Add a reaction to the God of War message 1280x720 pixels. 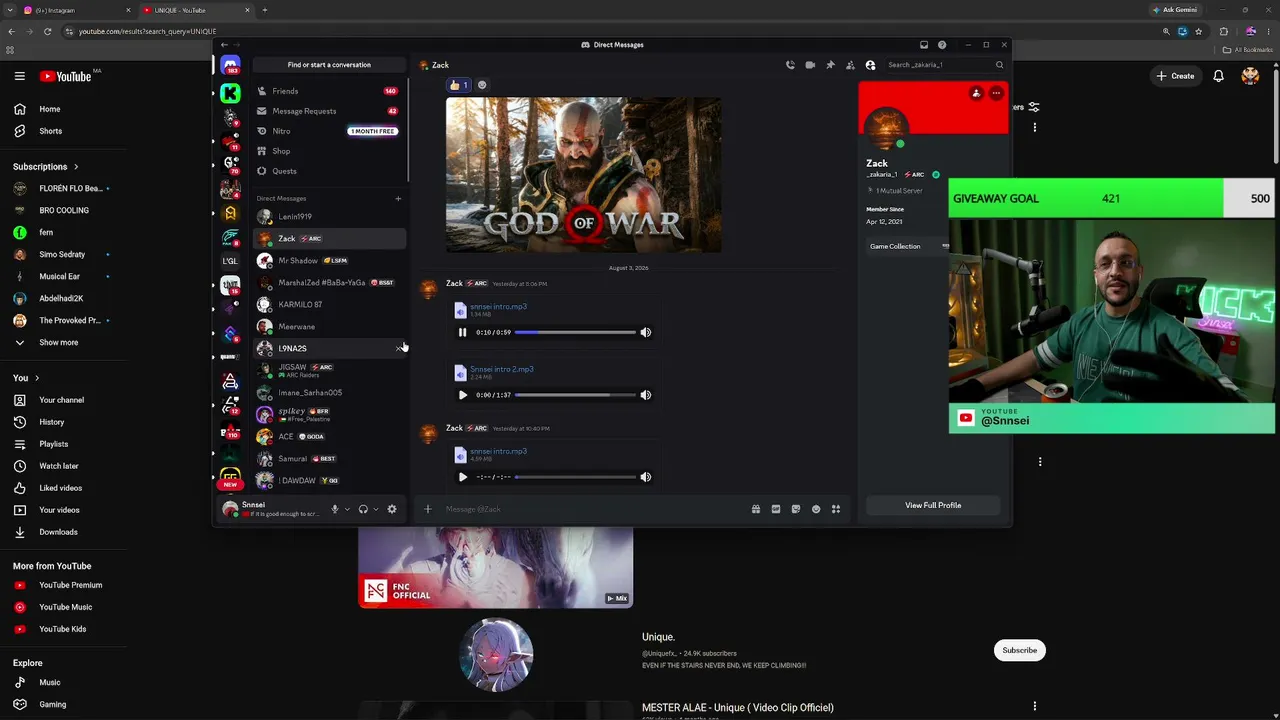[482, 85]
